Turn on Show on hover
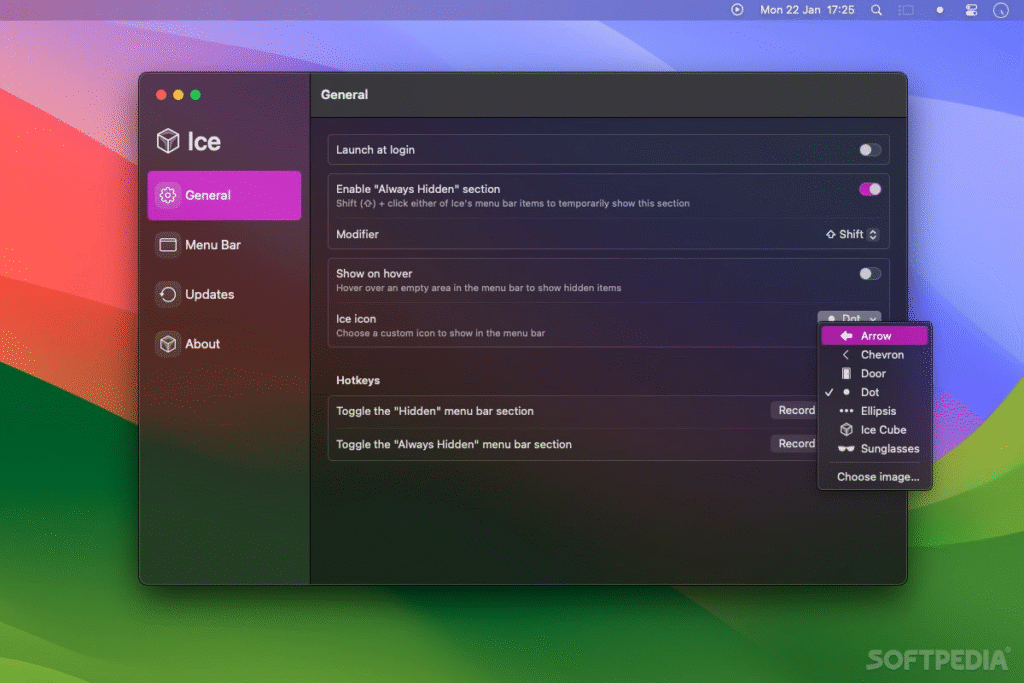 (869, 273)
